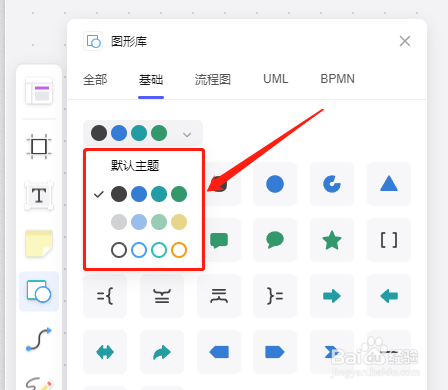Screen dimensions: 448x390
Task: Choose the outline-only color theme row
Action: click(149, 250)
